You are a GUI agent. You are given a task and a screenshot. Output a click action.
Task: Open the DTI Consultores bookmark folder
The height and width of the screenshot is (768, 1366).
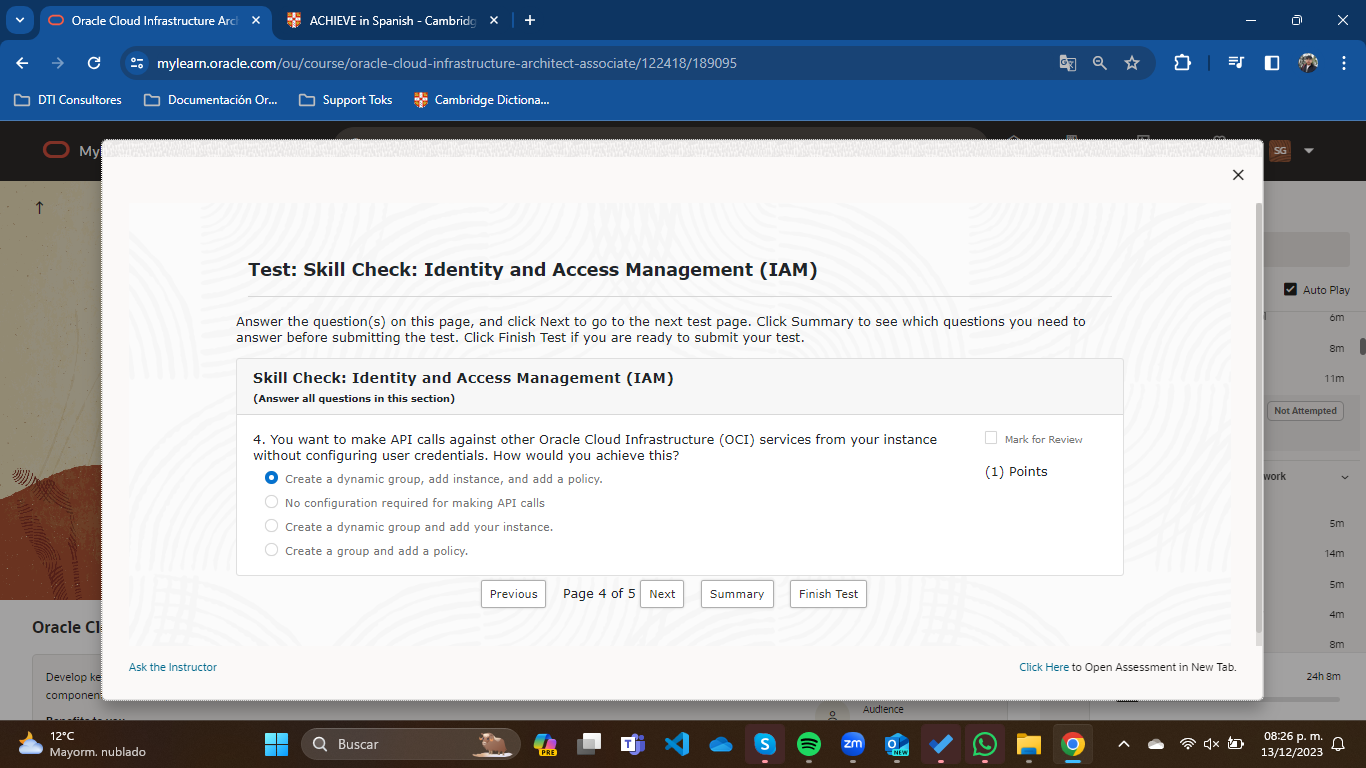[70, 100]
